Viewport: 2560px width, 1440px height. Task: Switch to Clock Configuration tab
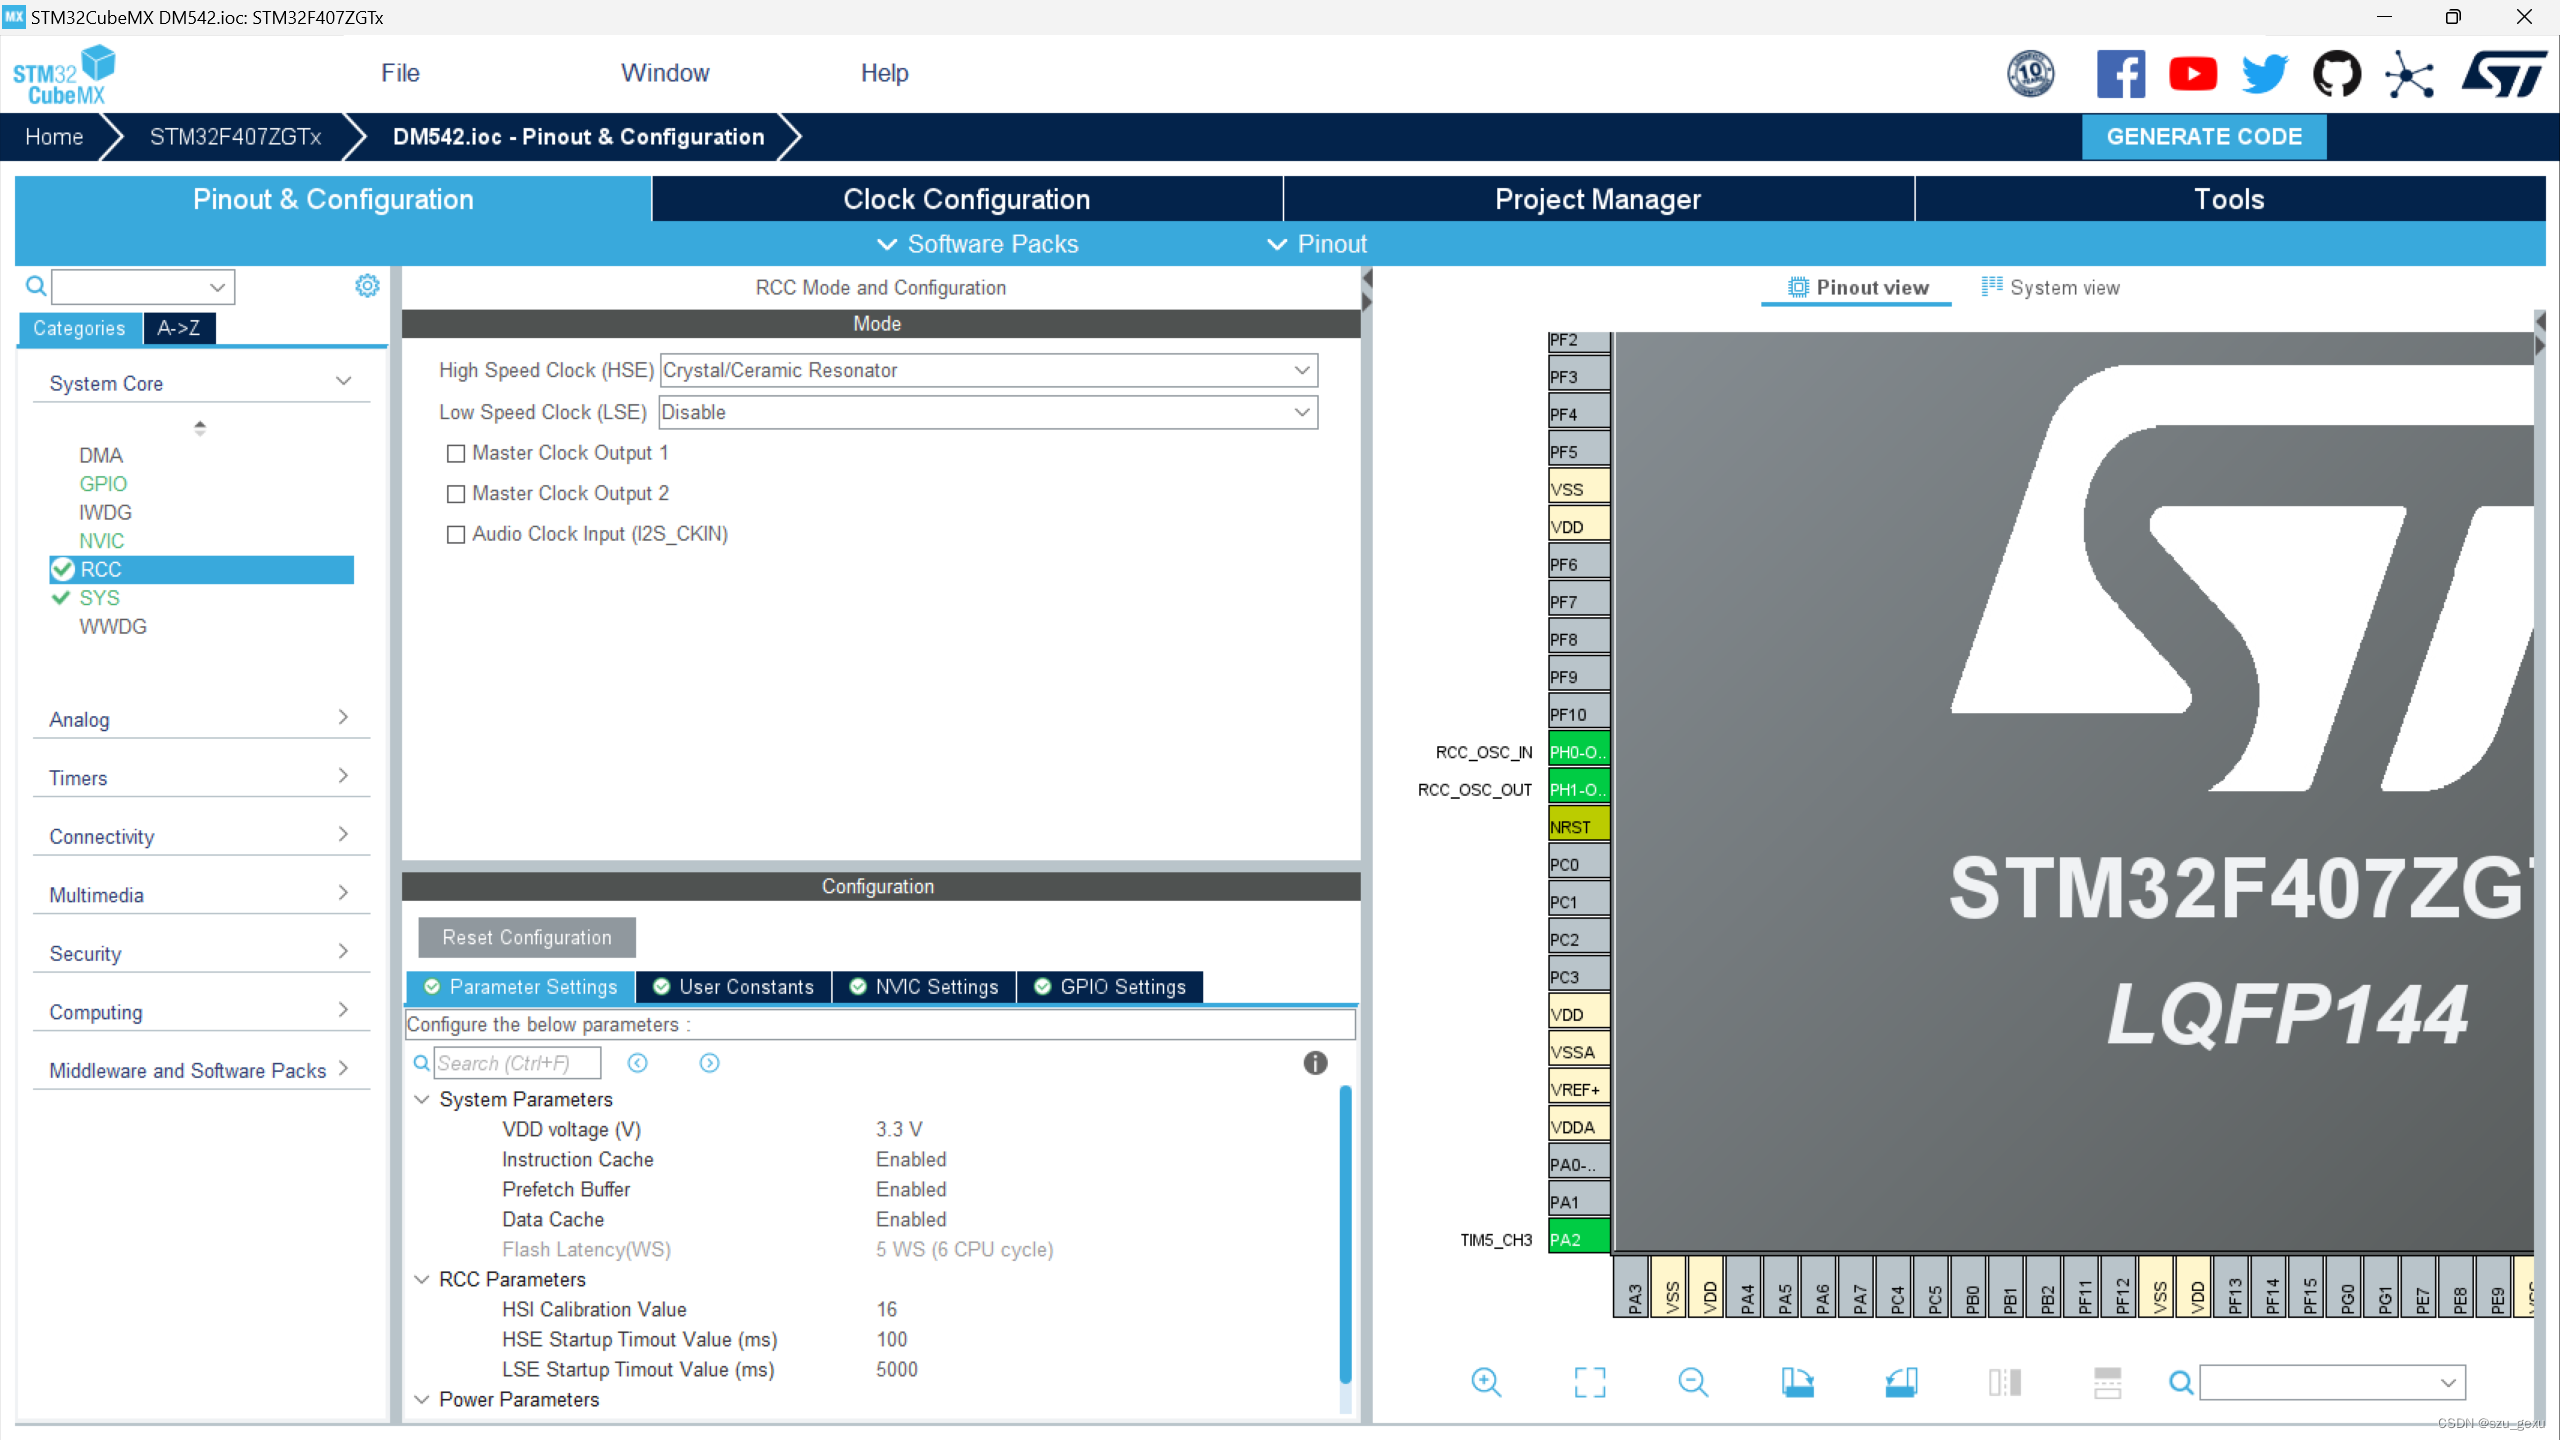(967, 199)
